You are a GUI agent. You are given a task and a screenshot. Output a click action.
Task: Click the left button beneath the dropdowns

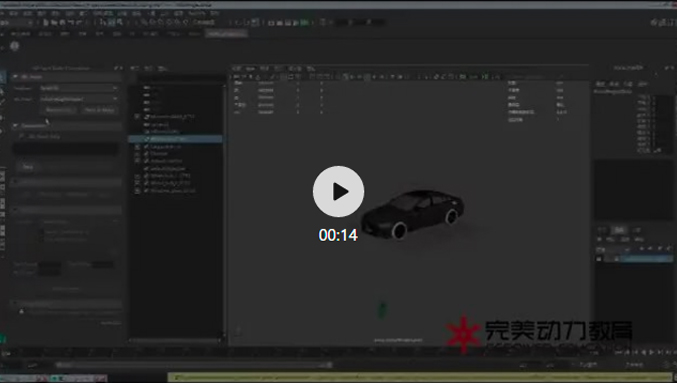pyautogui.click(x=60, y=110)
